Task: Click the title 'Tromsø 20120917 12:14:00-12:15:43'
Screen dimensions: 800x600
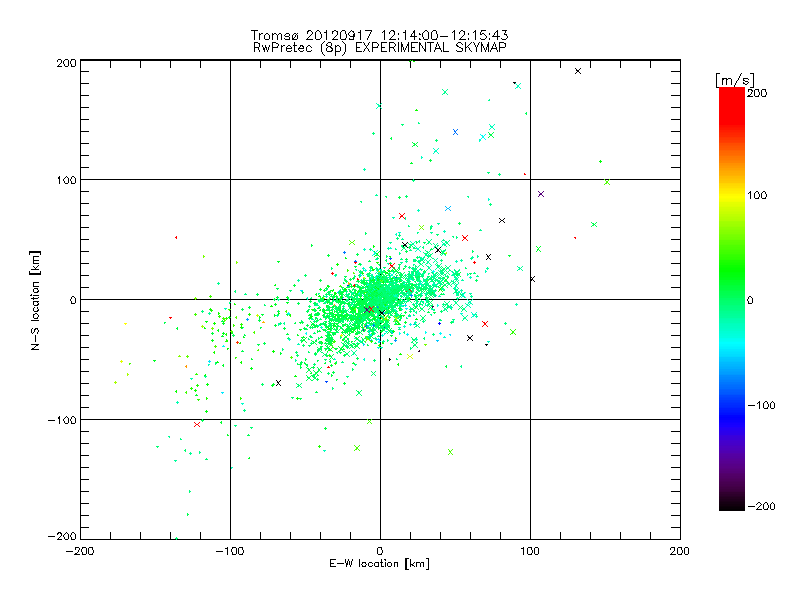Action: pos(379,35)
